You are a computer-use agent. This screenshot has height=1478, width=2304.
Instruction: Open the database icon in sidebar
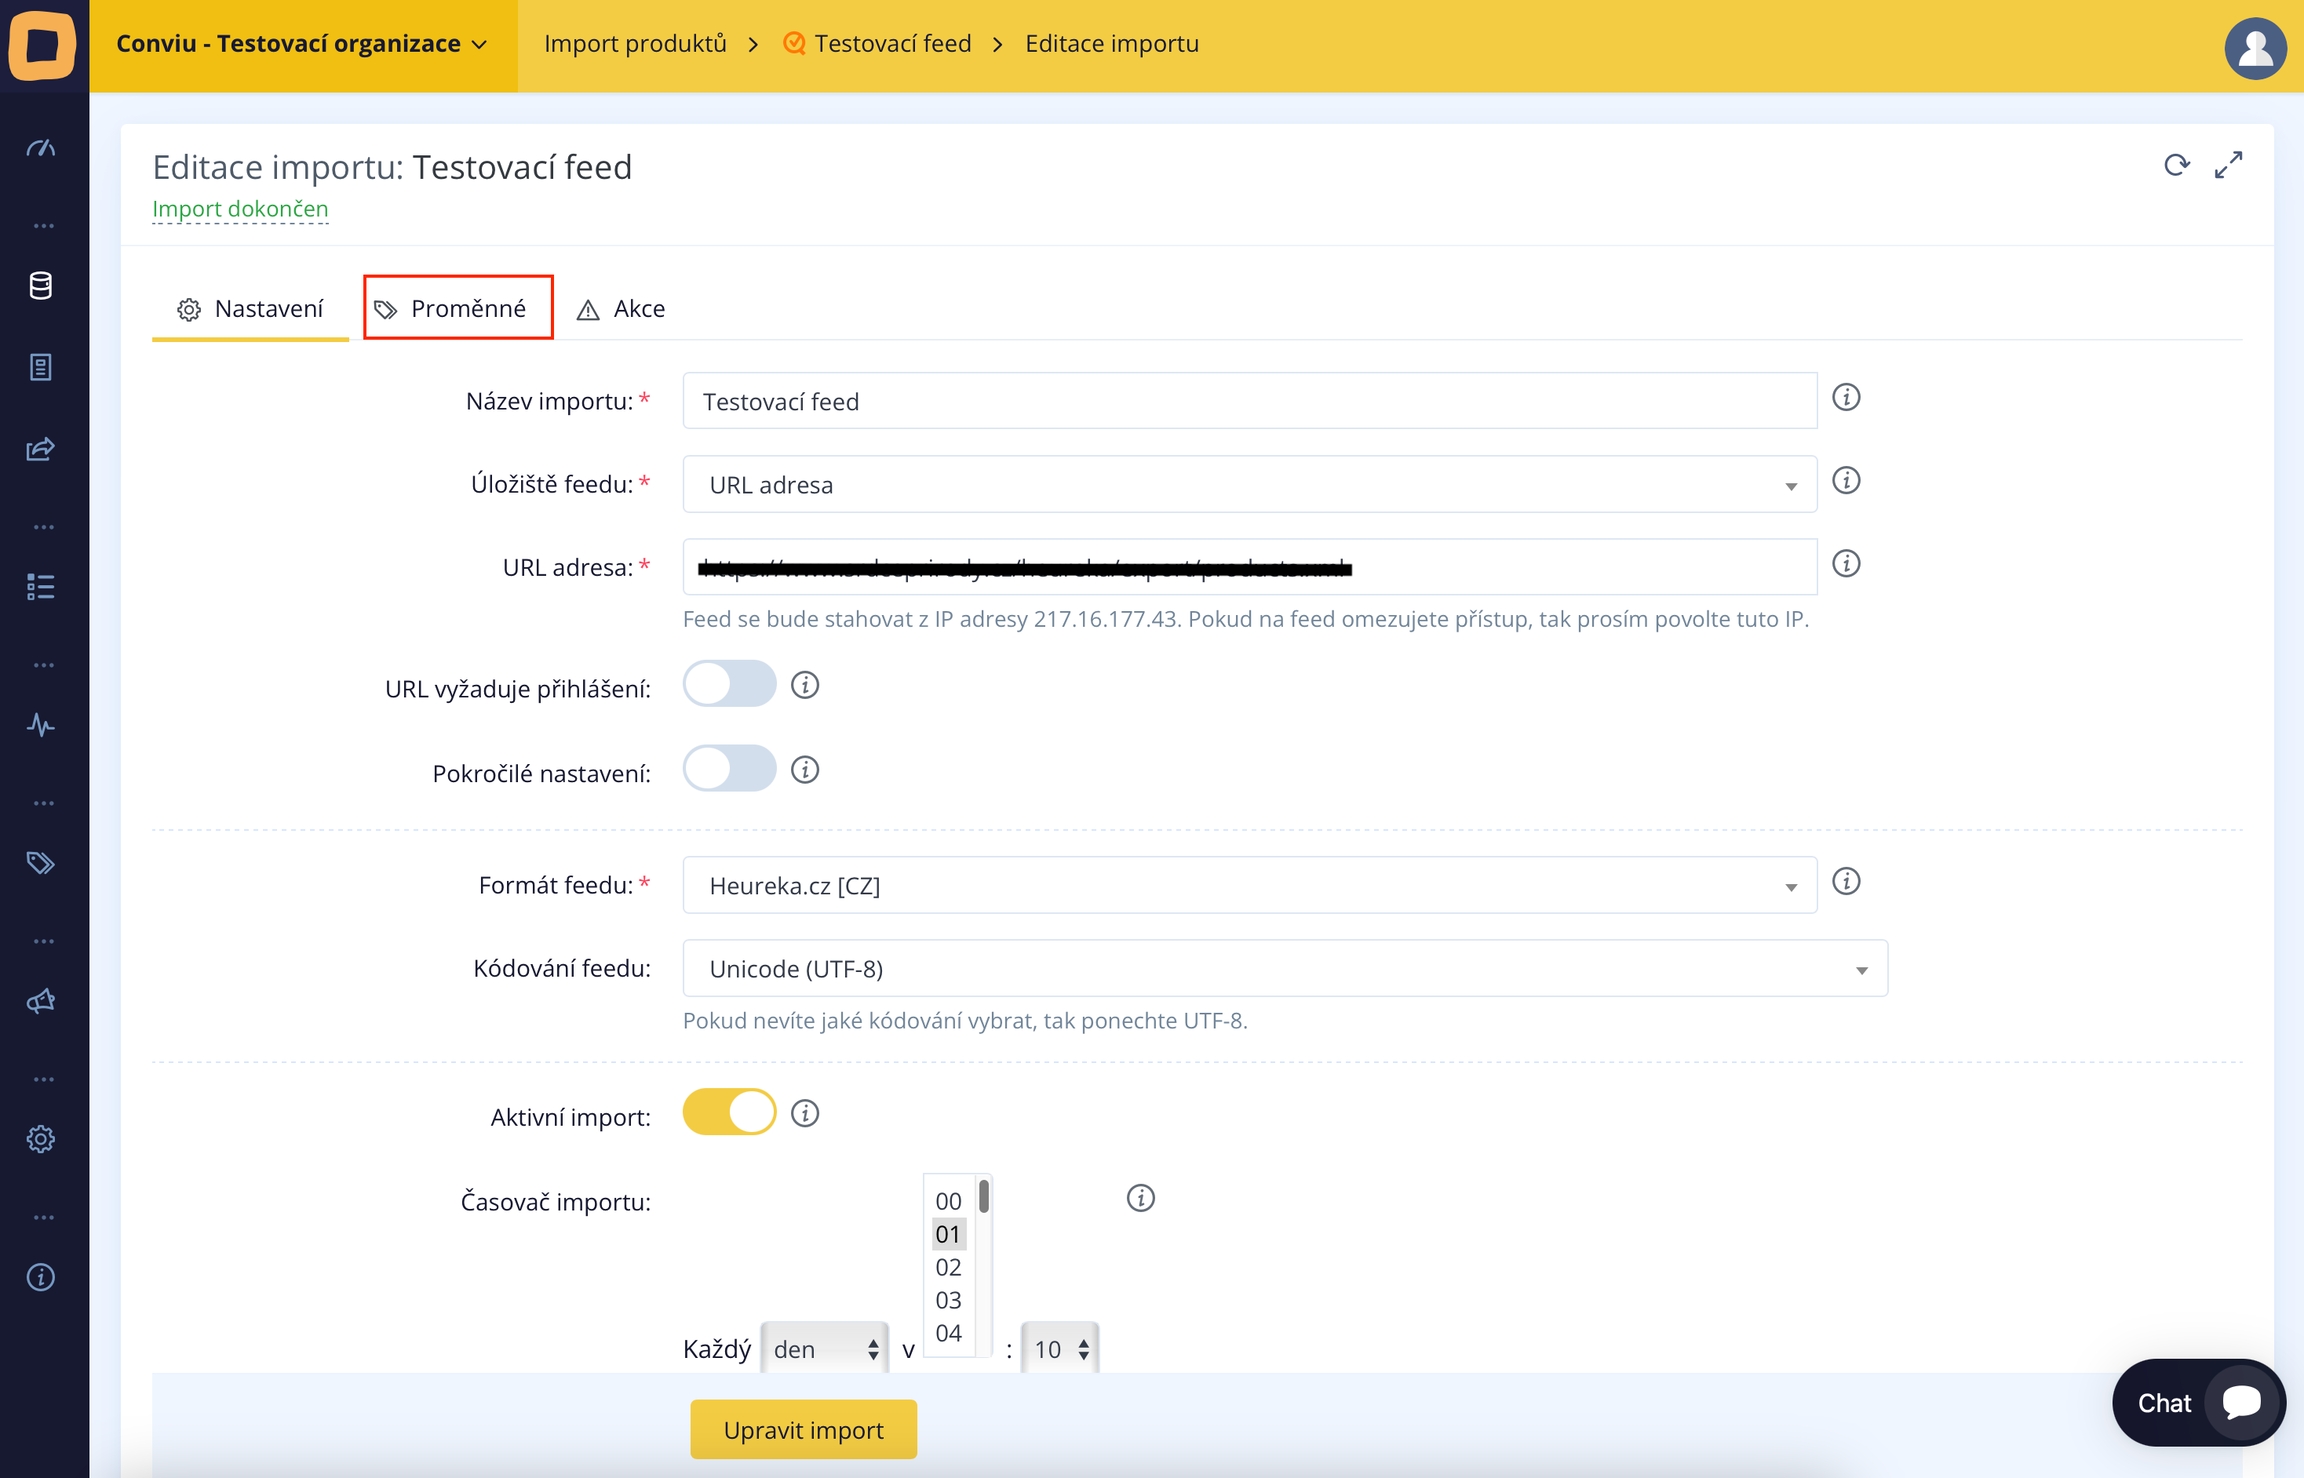40,286
